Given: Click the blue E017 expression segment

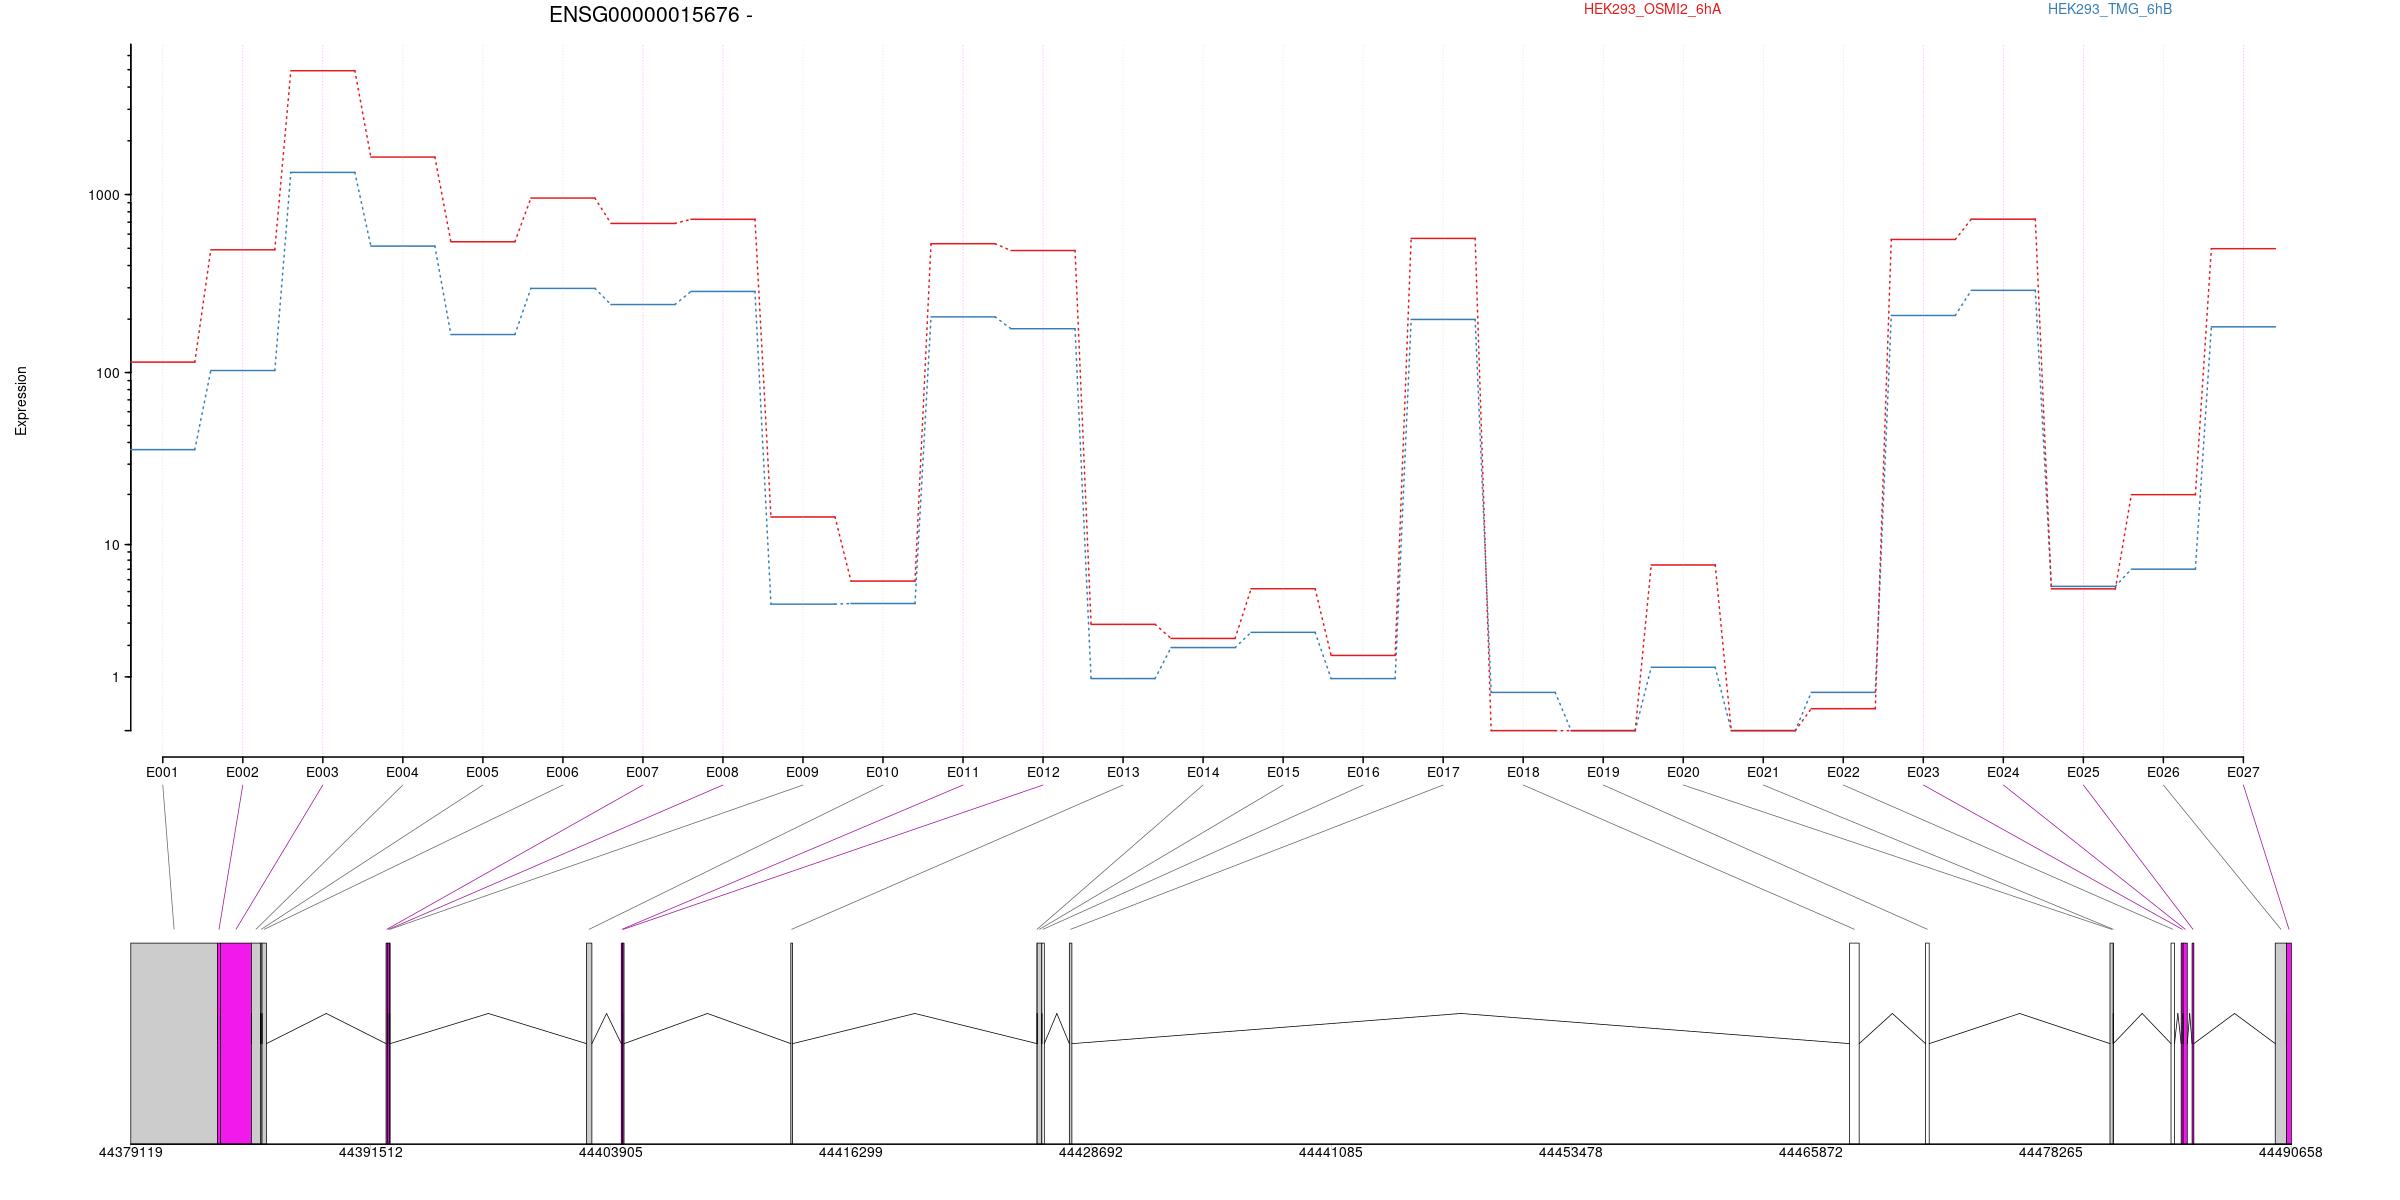Looking at the screenshot, I should (x=1443, y=320).
